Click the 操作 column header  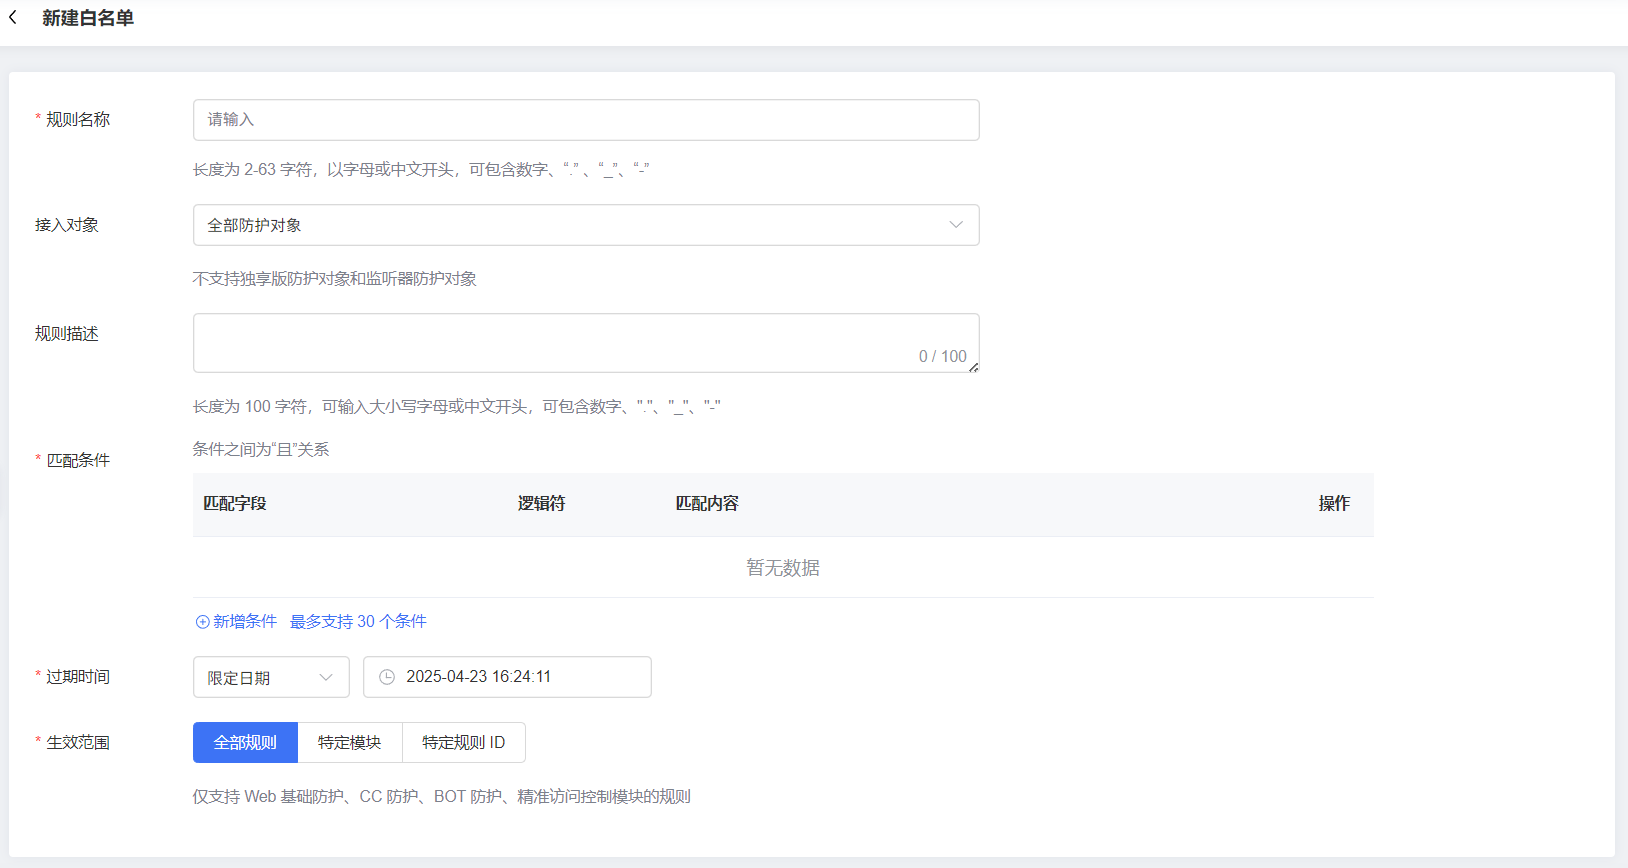click(1334, 504)
